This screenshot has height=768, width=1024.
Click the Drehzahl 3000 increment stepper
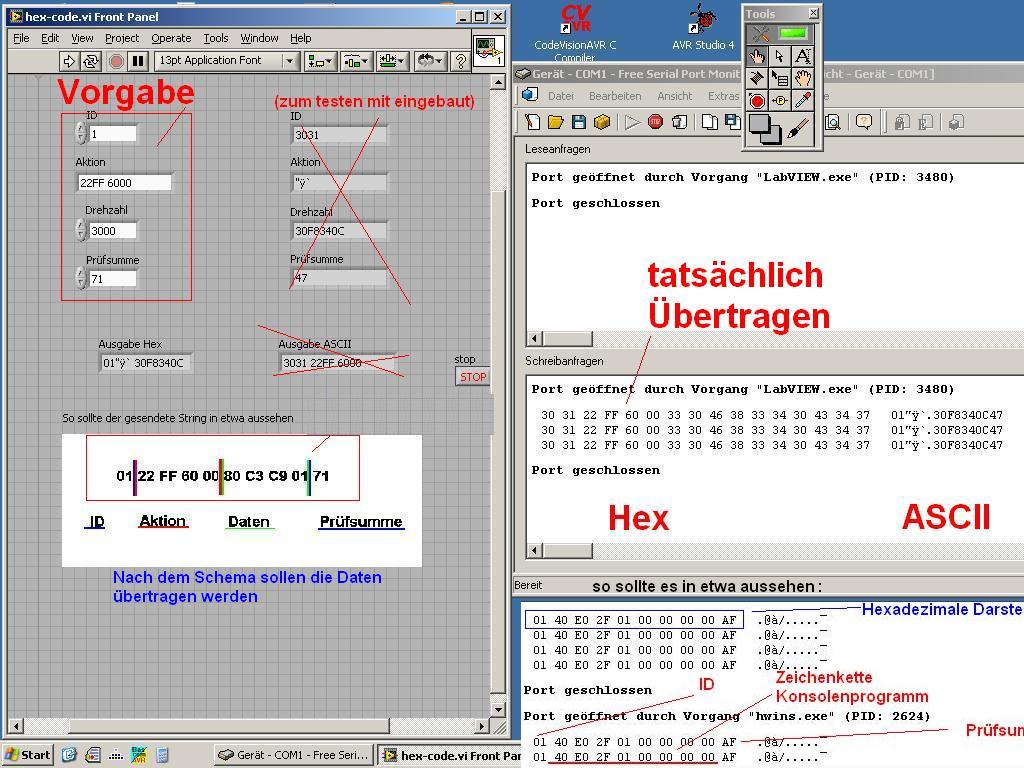click(81, 226)
